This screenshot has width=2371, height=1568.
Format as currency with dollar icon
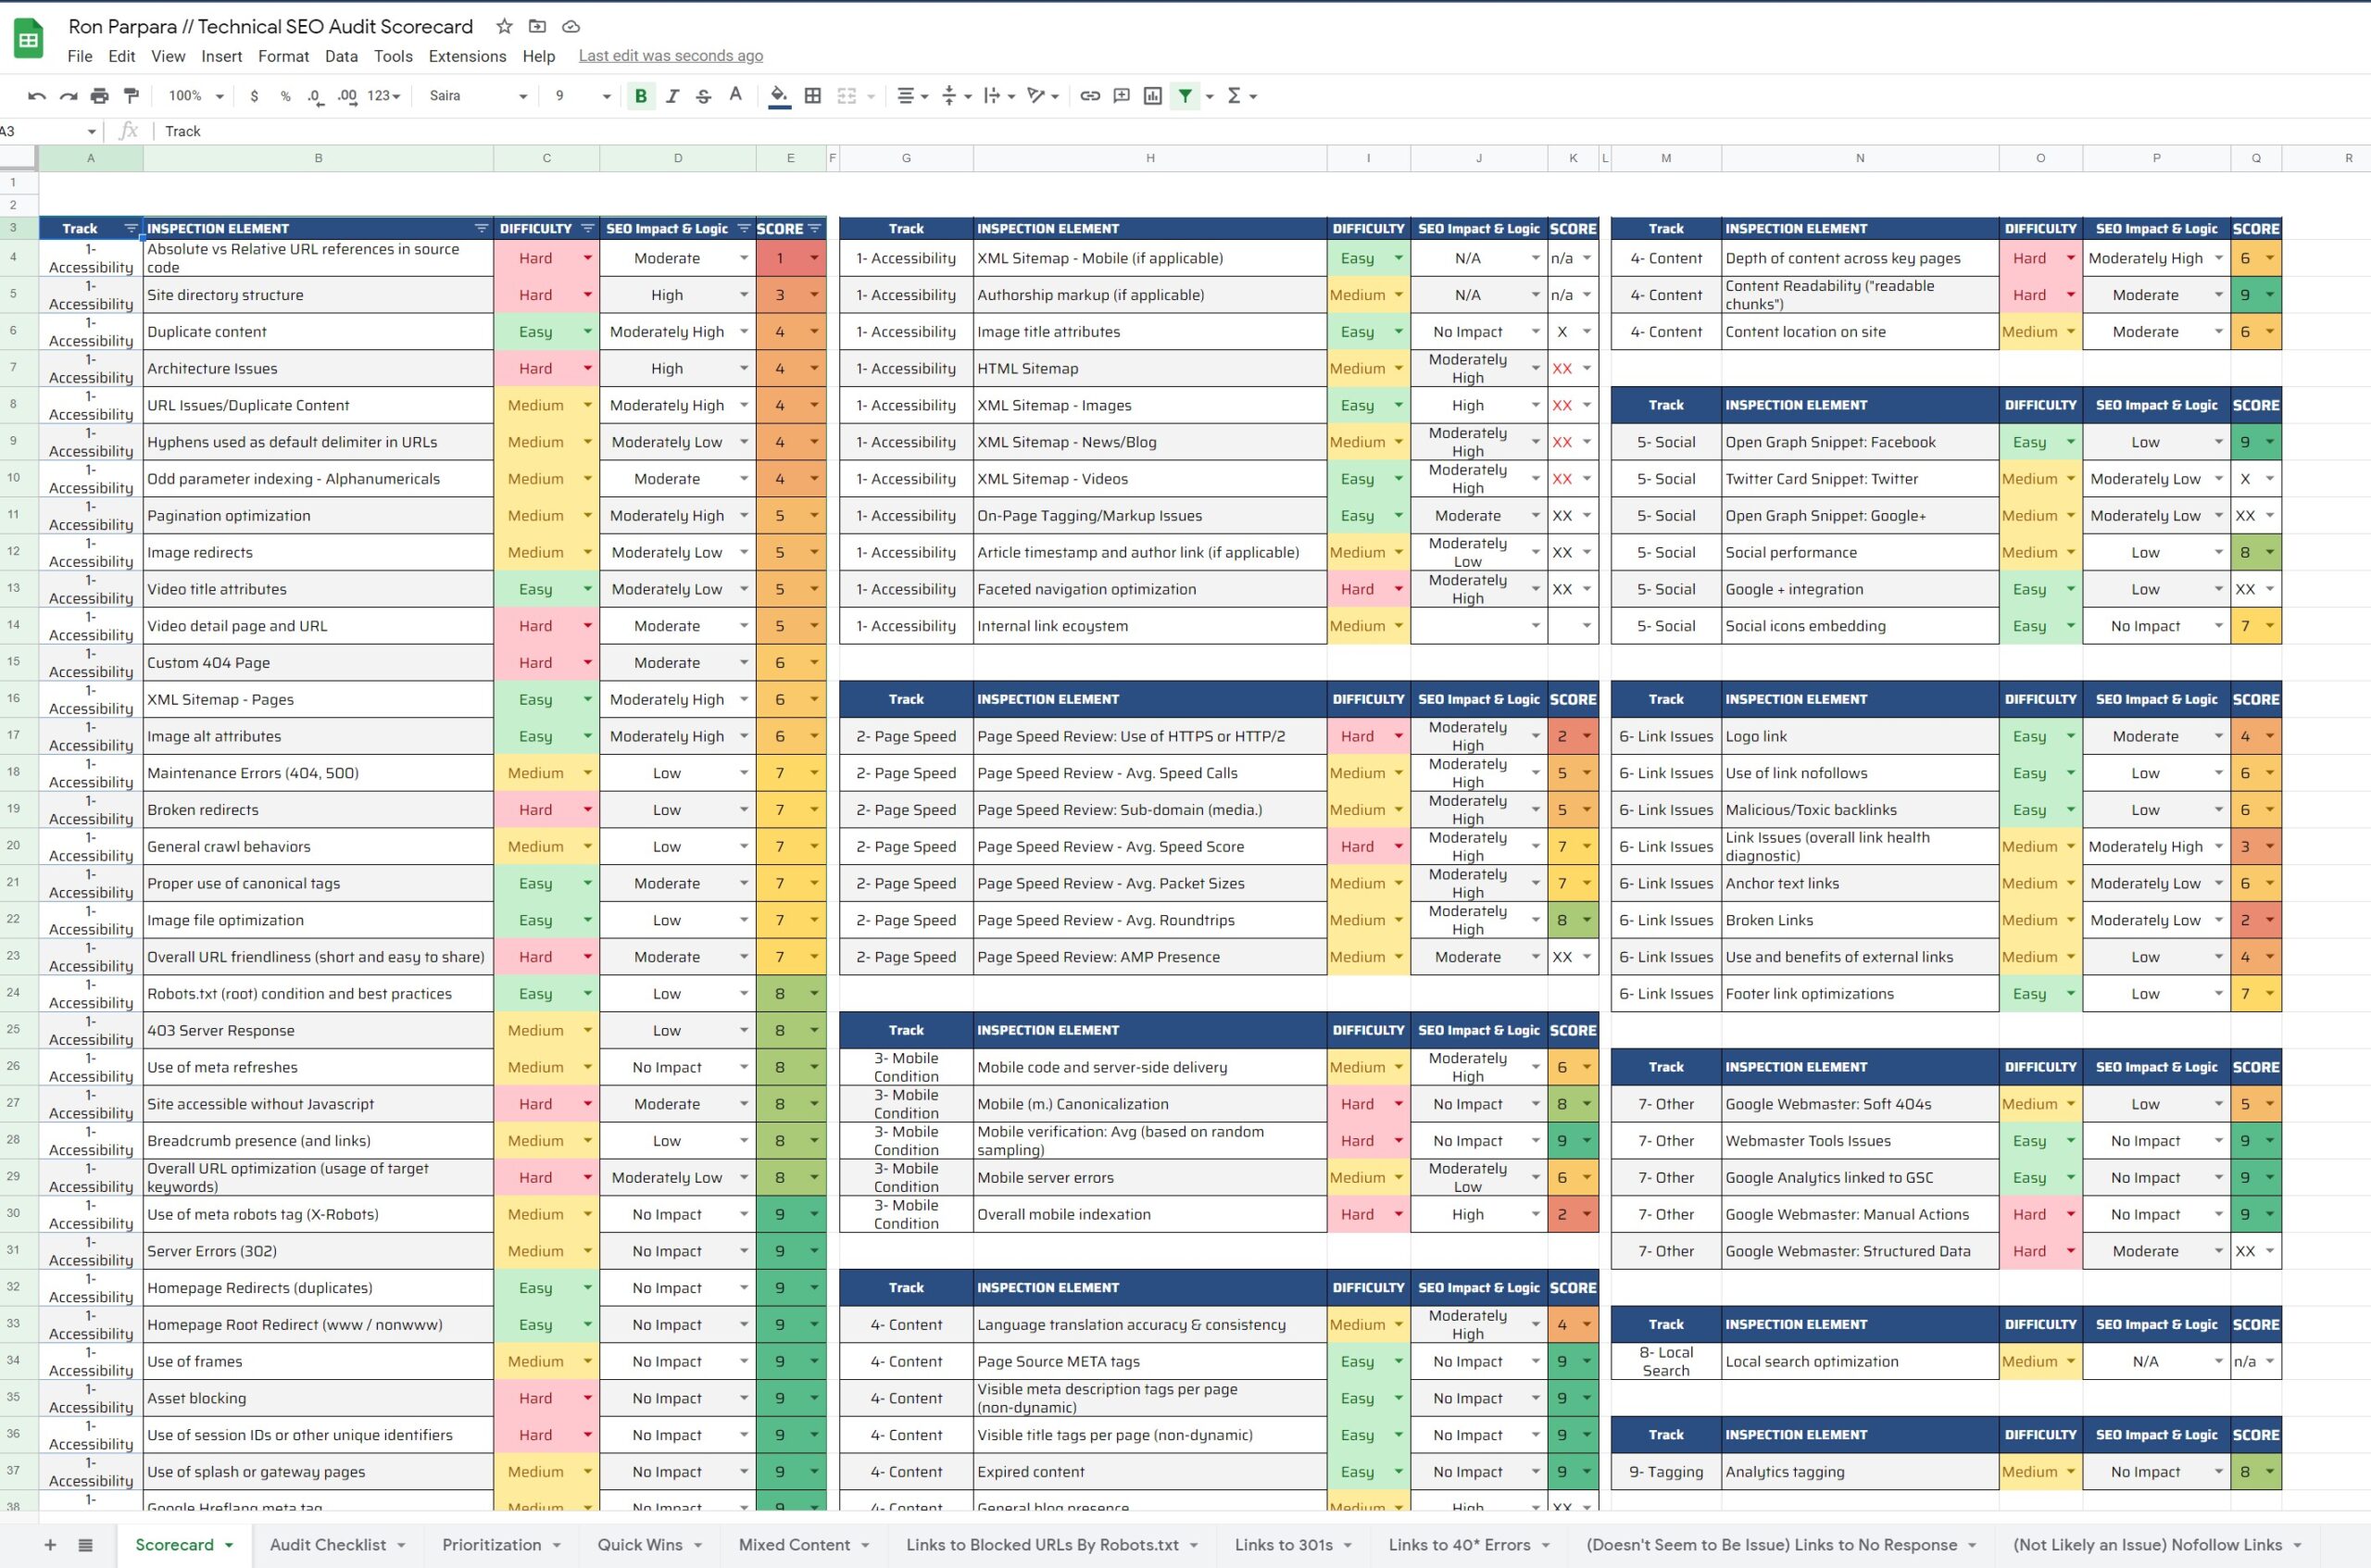[254, 96]
